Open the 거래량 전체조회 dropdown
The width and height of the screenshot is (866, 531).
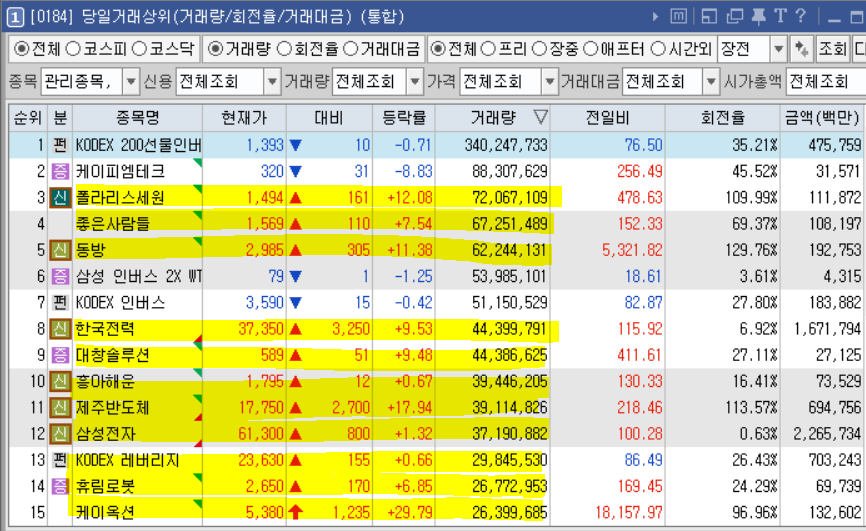(415, 82)
